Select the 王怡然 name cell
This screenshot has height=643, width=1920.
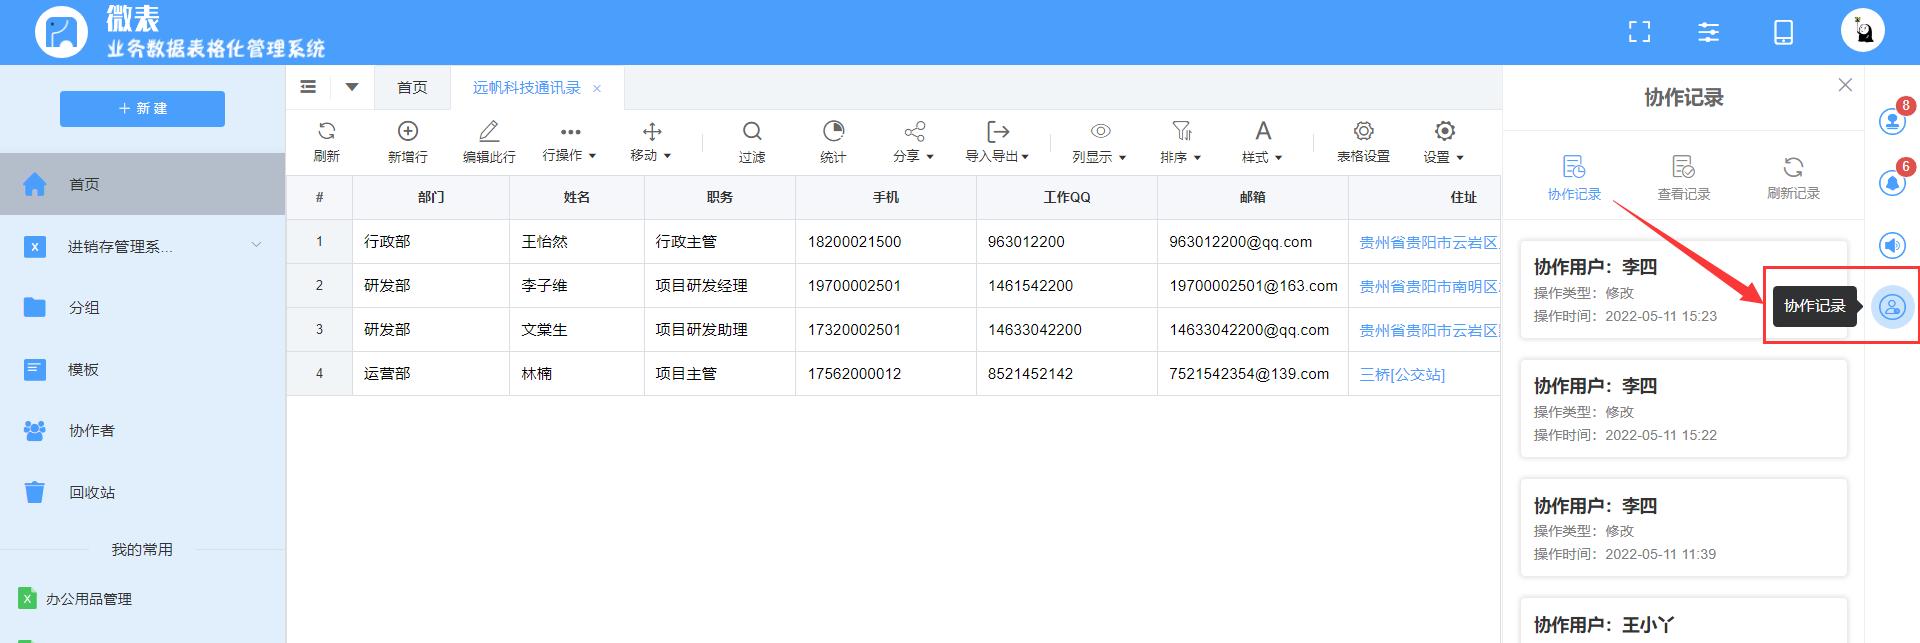[x=577, y=242]
